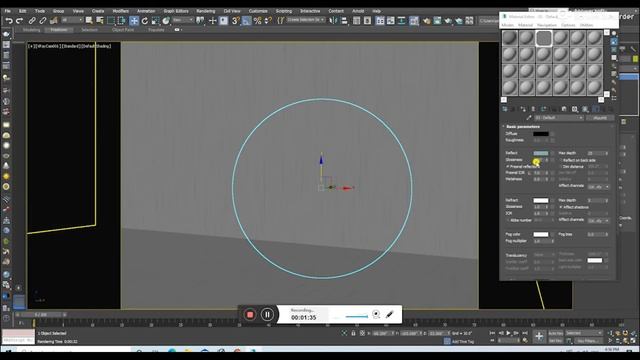The height and width of the screenshot is (360, 640).
Task: Toggle the Angle Snap button
Action: (x=246, y=20)
